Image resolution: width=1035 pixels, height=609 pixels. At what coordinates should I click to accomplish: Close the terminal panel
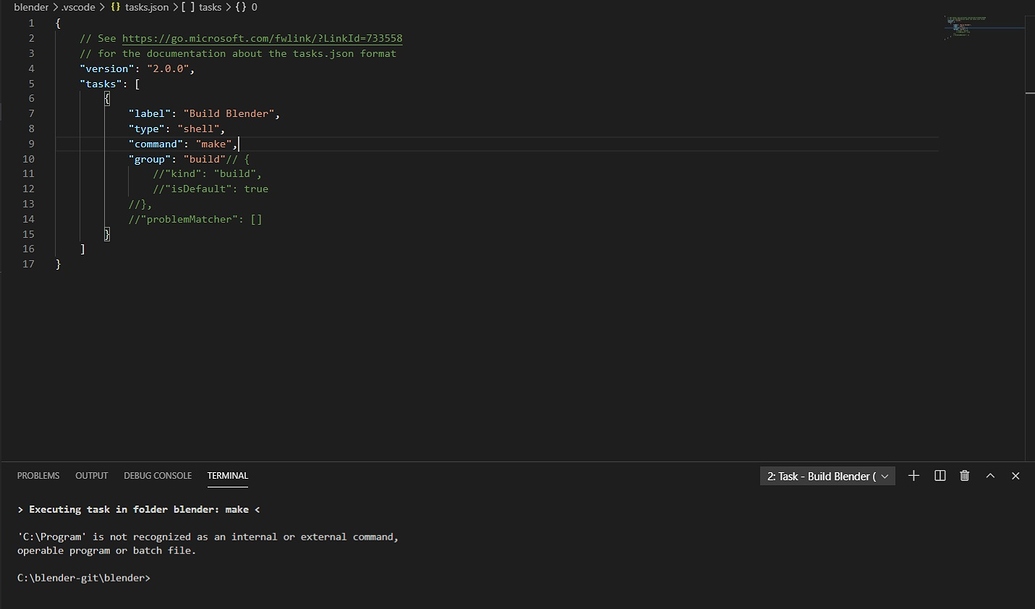pyautogui.click(x=1015, y=476)
